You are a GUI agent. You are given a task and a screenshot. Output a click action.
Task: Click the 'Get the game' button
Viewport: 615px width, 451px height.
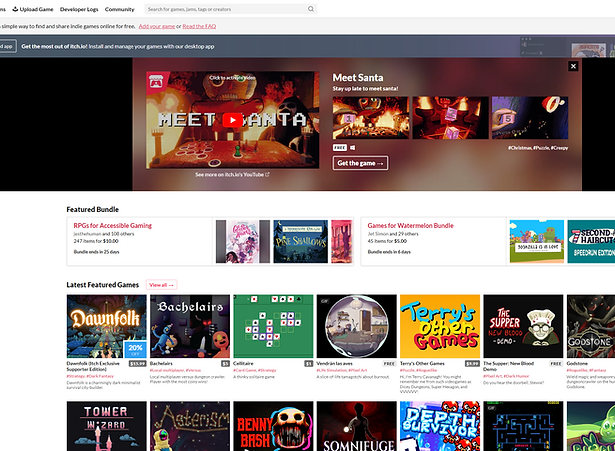tap(360, 163)
